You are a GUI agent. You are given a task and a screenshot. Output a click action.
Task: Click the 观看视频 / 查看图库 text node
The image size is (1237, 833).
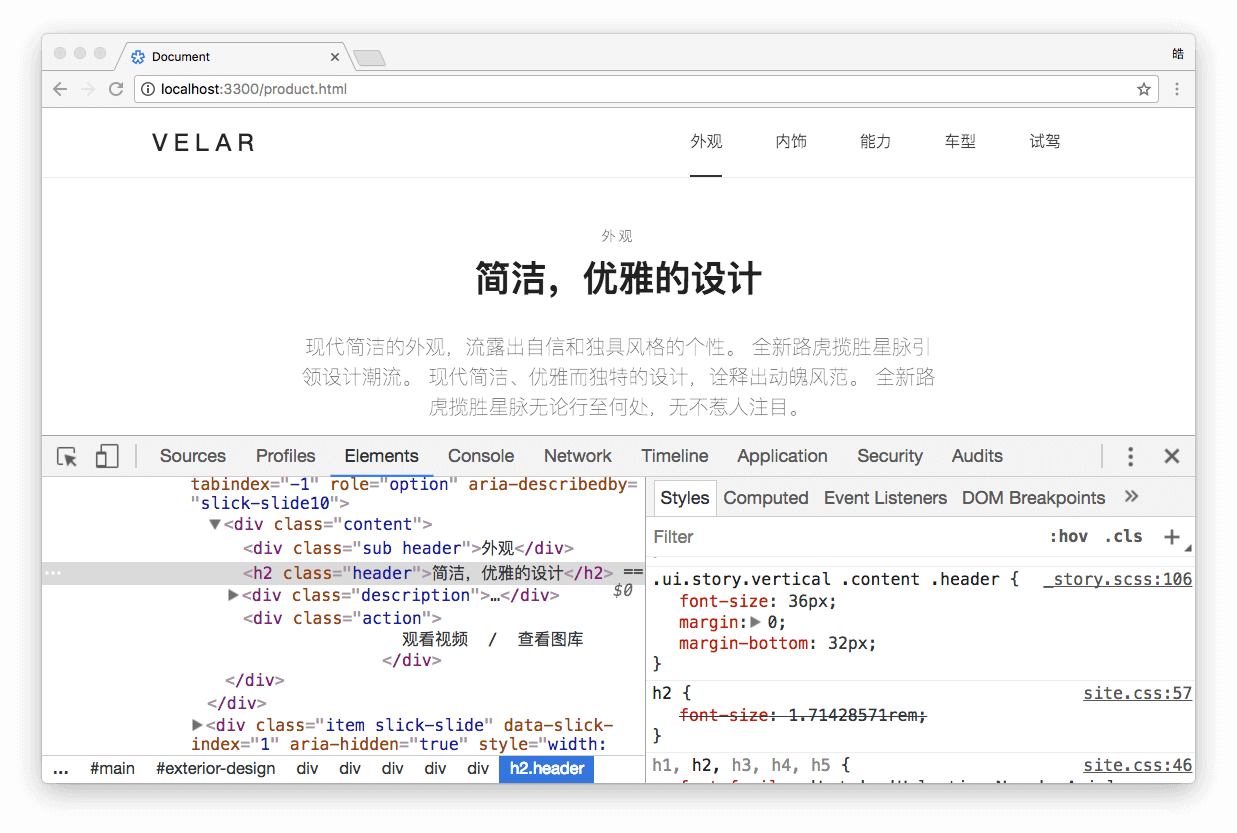(x=493, y=639)
